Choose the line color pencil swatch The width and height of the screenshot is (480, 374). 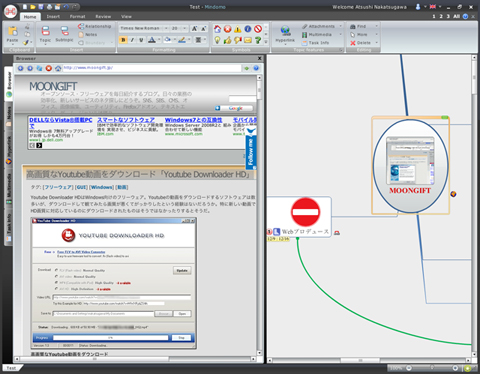[182, 40]
